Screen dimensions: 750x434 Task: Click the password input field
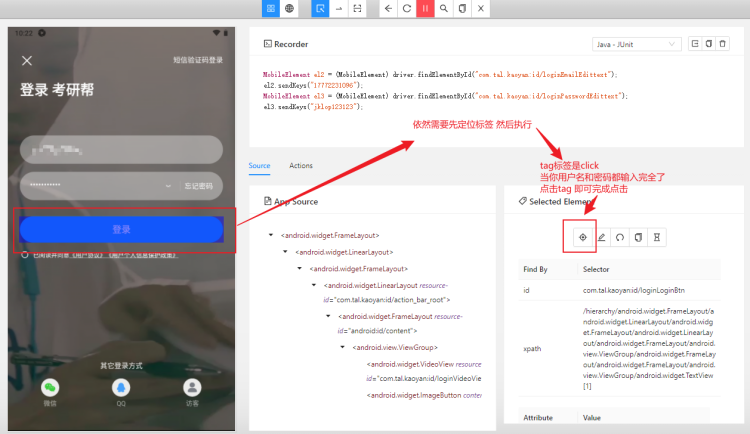[121, 185]
